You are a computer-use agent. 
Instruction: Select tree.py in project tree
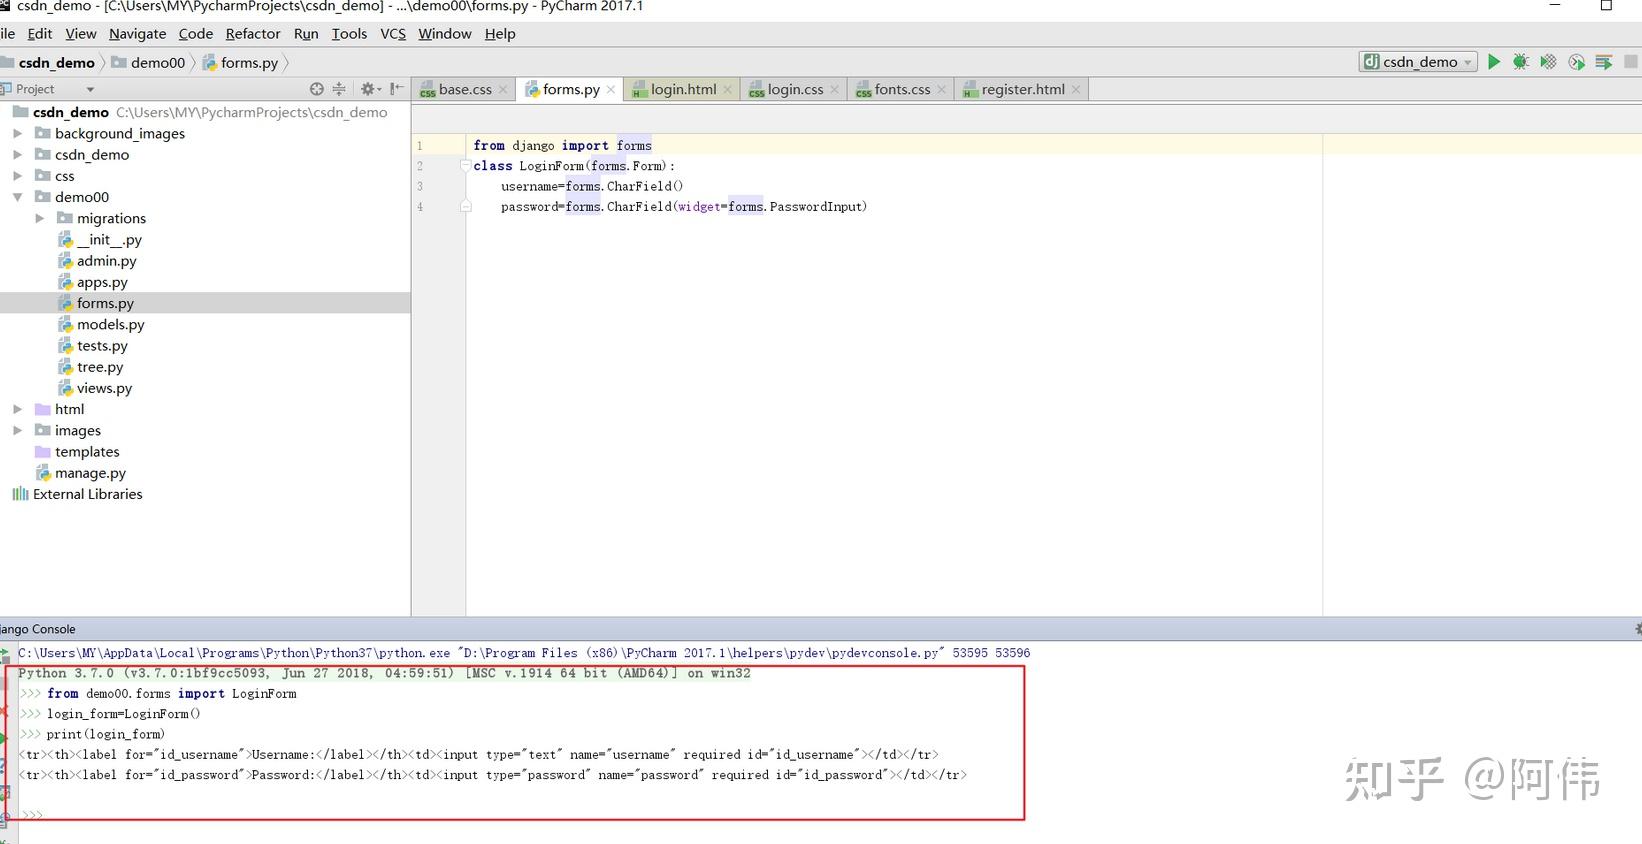[x=91, y=367]
